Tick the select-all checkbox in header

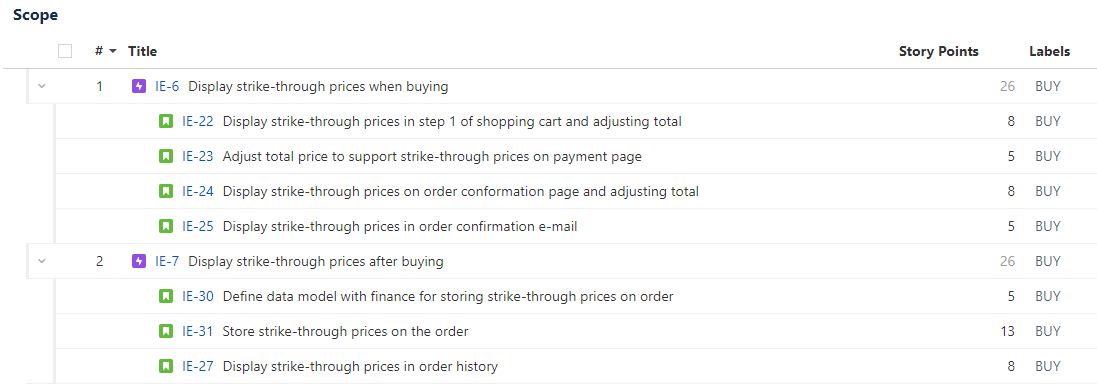point(65,51)
